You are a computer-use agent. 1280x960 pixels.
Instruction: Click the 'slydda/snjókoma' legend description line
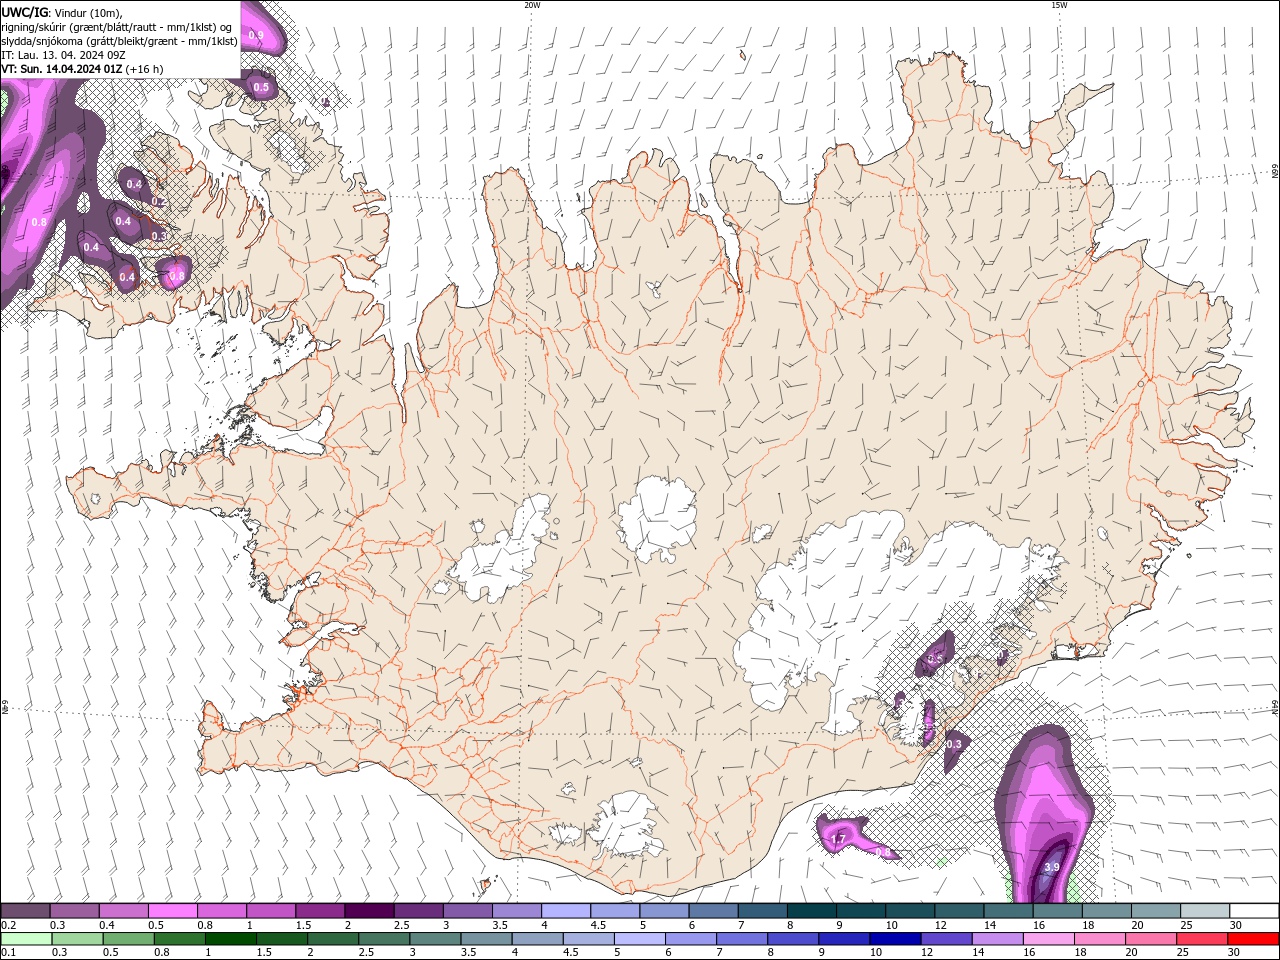click(120, 41)
